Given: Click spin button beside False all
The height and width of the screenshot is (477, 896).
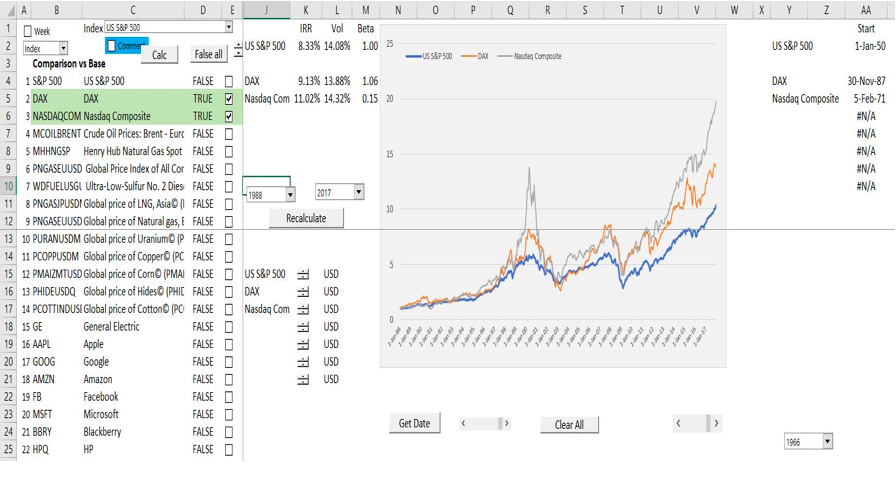Looking at the screenshot, I should point(238,50).
